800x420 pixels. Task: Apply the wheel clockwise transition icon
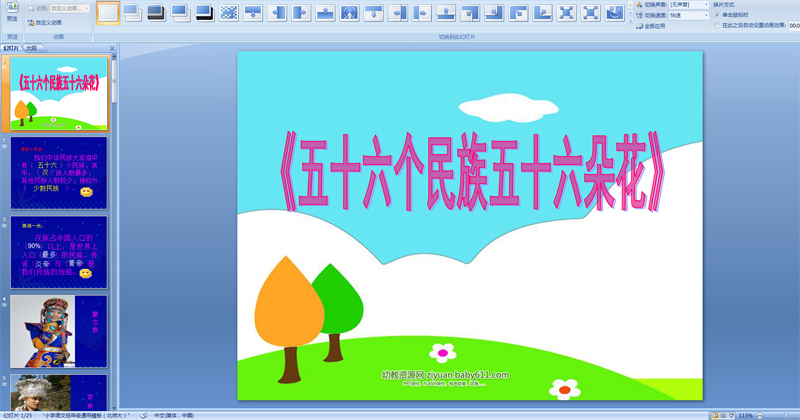[615, 12]
